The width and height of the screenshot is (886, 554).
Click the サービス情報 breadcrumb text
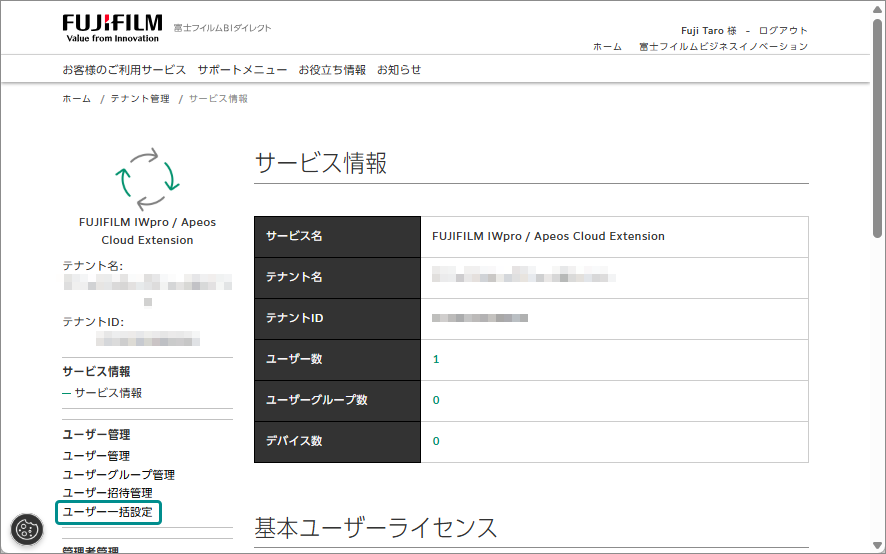pos(218,98)
